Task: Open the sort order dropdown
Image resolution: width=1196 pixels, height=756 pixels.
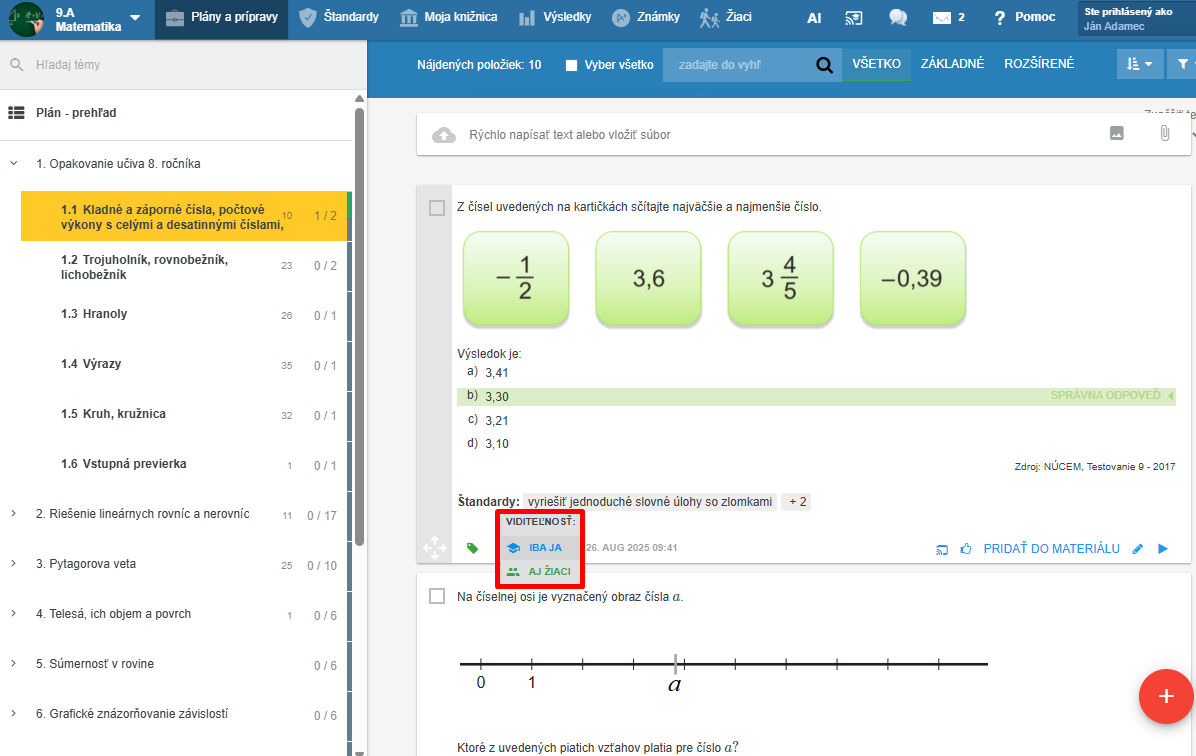Action: coord(1139,64)
